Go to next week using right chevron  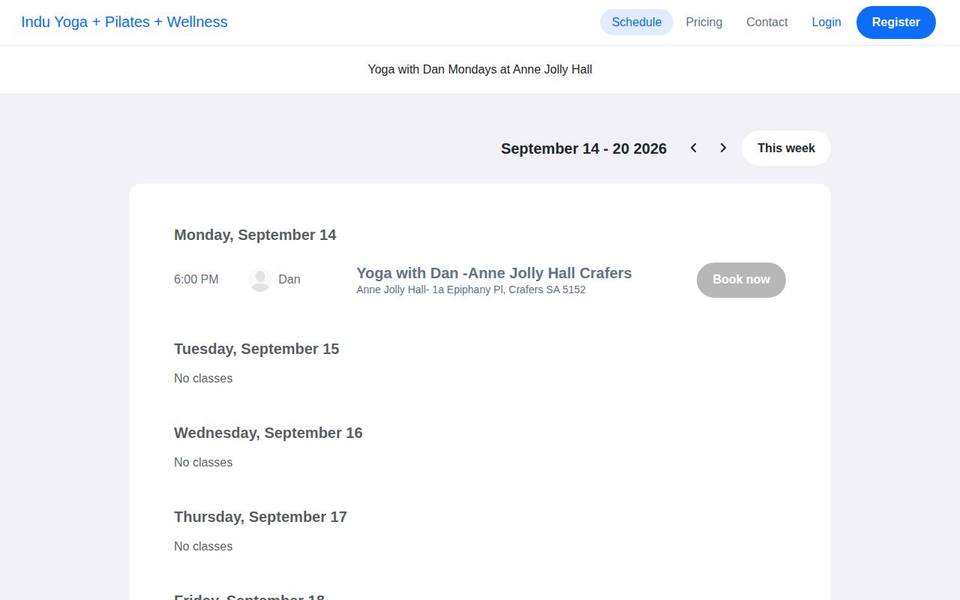pos(723,148)
